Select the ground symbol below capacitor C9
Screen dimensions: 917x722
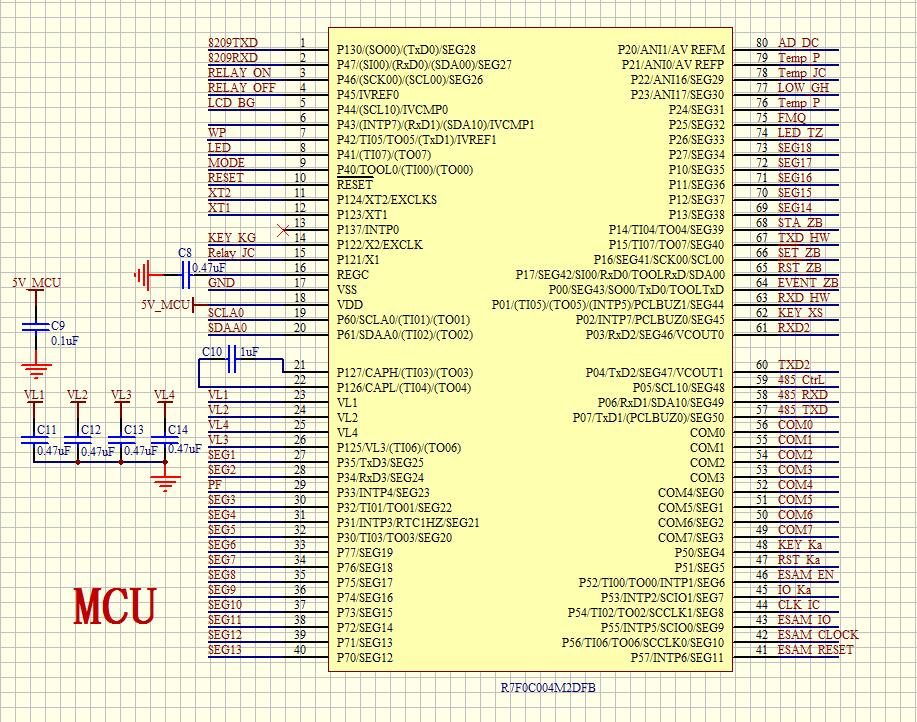[x=37, y=369]
